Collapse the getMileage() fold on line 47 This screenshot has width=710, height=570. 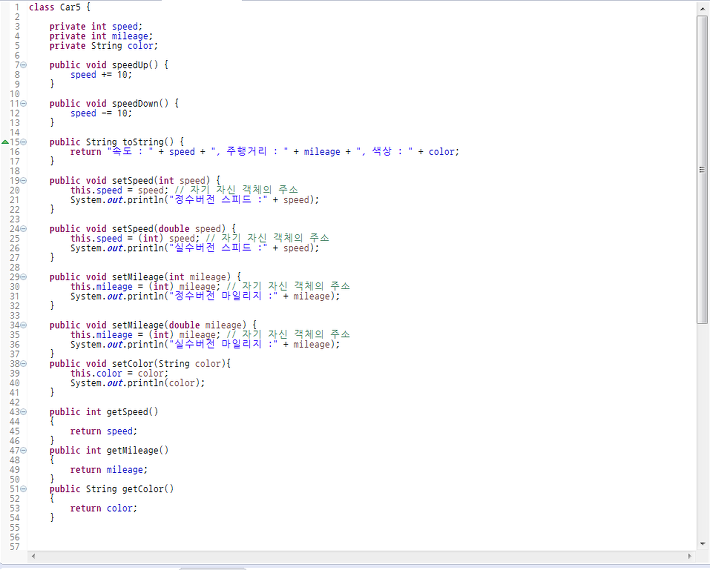[24, 450]
